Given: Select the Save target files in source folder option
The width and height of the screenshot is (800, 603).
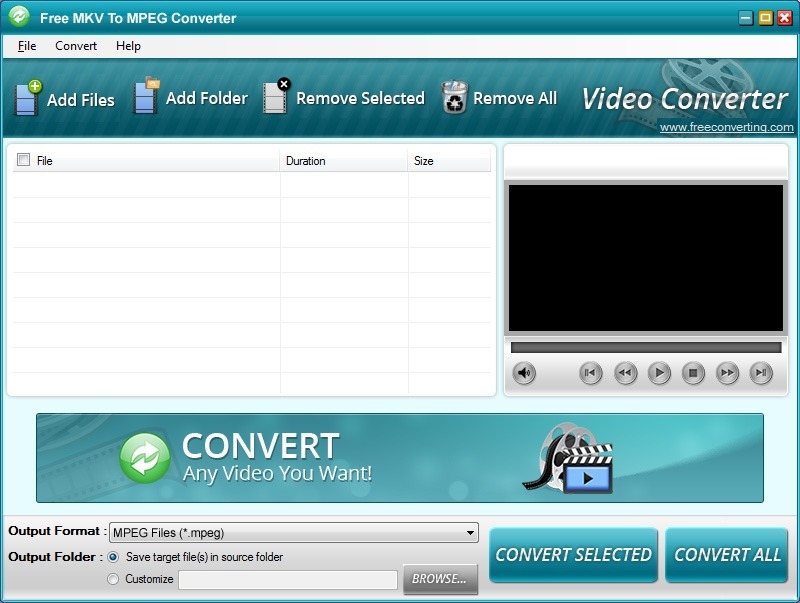Looking at the screenshot, I should point(114,557).
